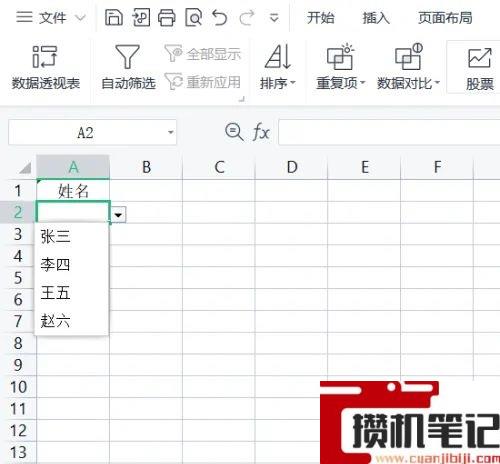Select row 9 header
The image size is (500, 464).
(18, 365)
